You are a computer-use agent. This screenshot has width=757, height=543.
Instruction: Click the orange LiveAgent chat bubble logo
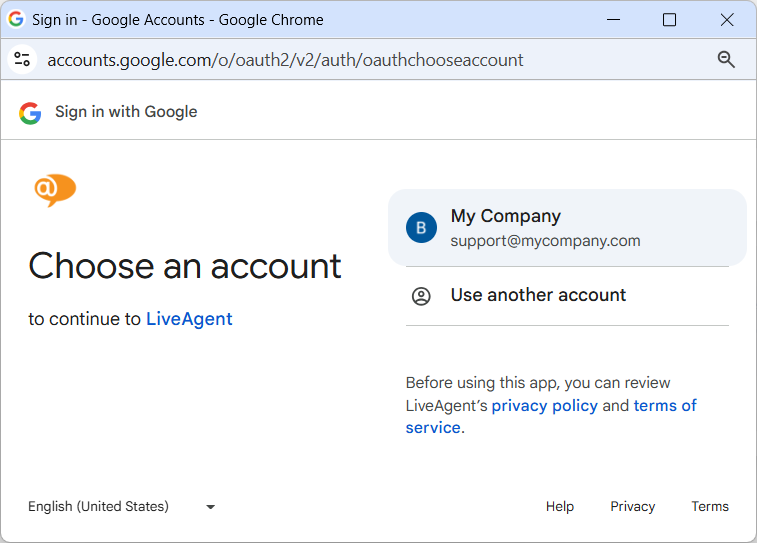[x=55, y=189]
